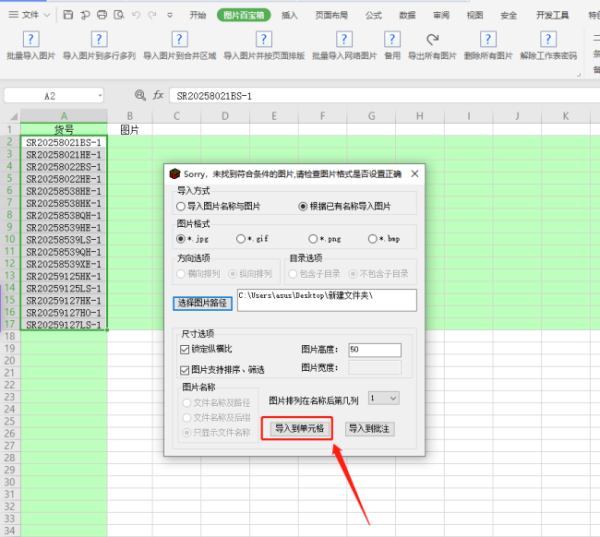Viewport: 600px width, 537px height.
Task: Select the *.png image format radio button
Action: (312, 239)
